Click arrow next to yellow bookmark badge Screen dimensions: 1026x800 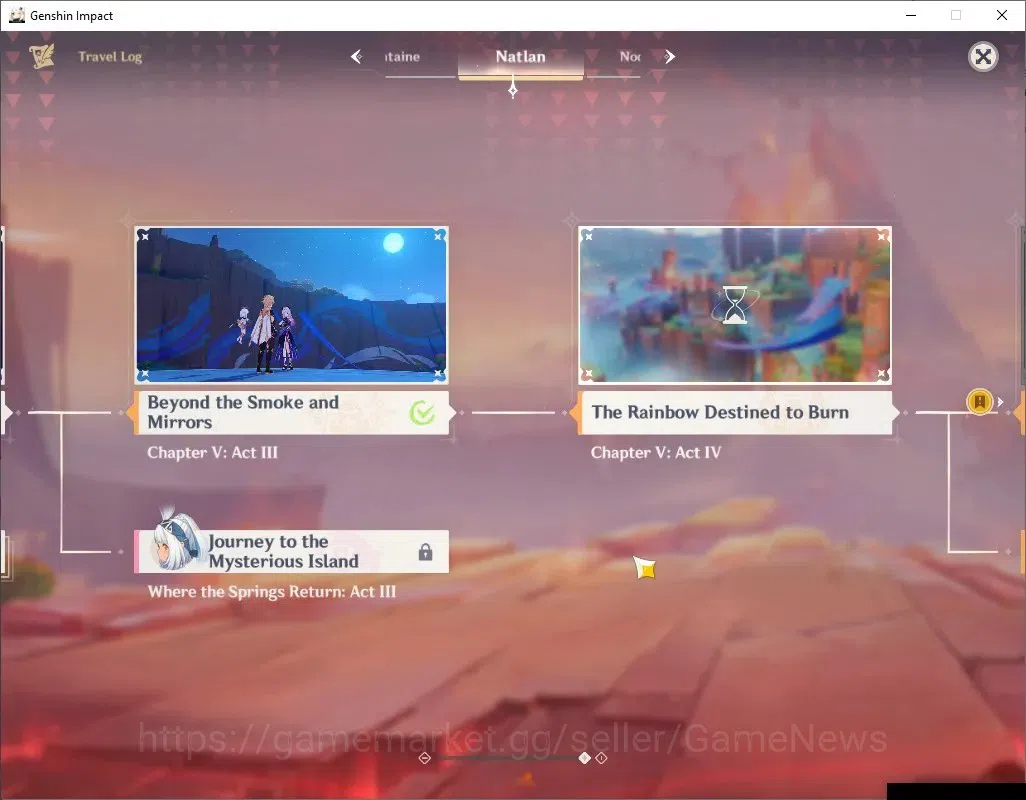[x=1000, y=402]
